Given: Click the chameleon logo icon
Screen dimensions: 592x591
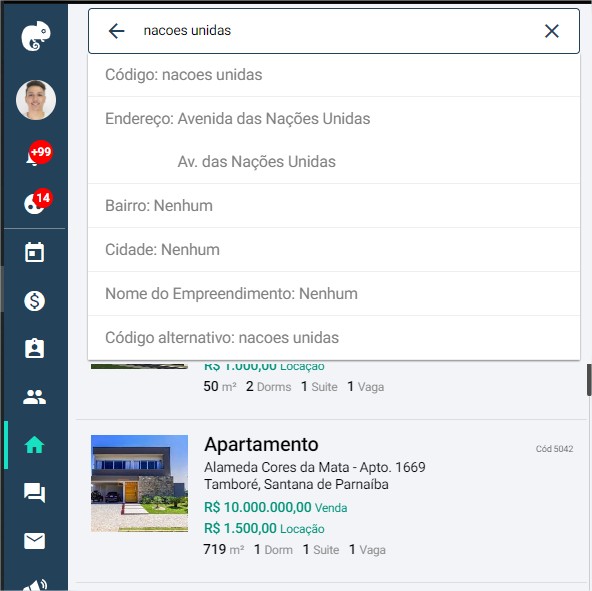Looking at the screenshot, I should (35, 36).
